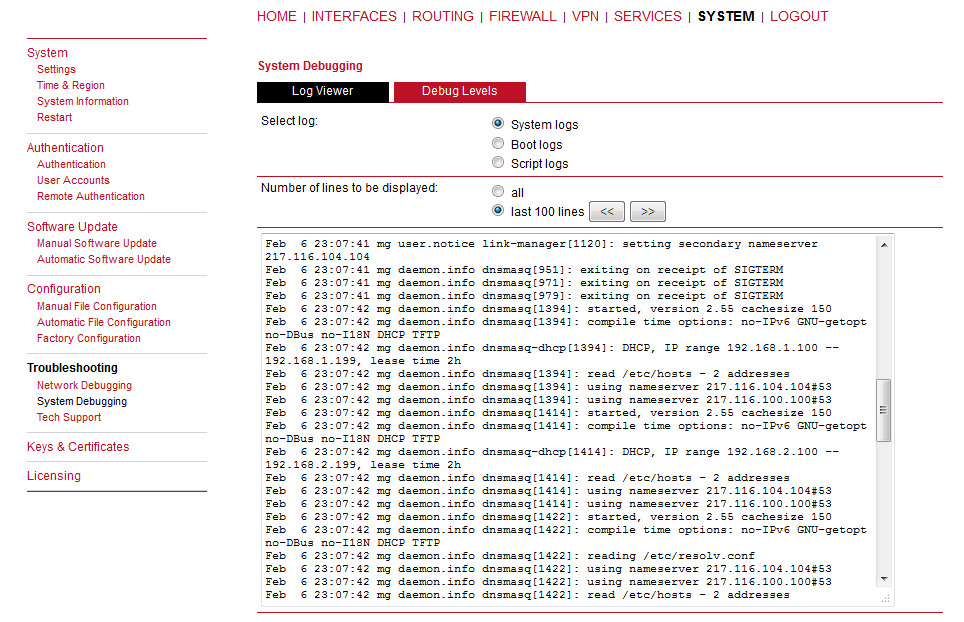Open the SERVICES menu

[x=648, y=17]
